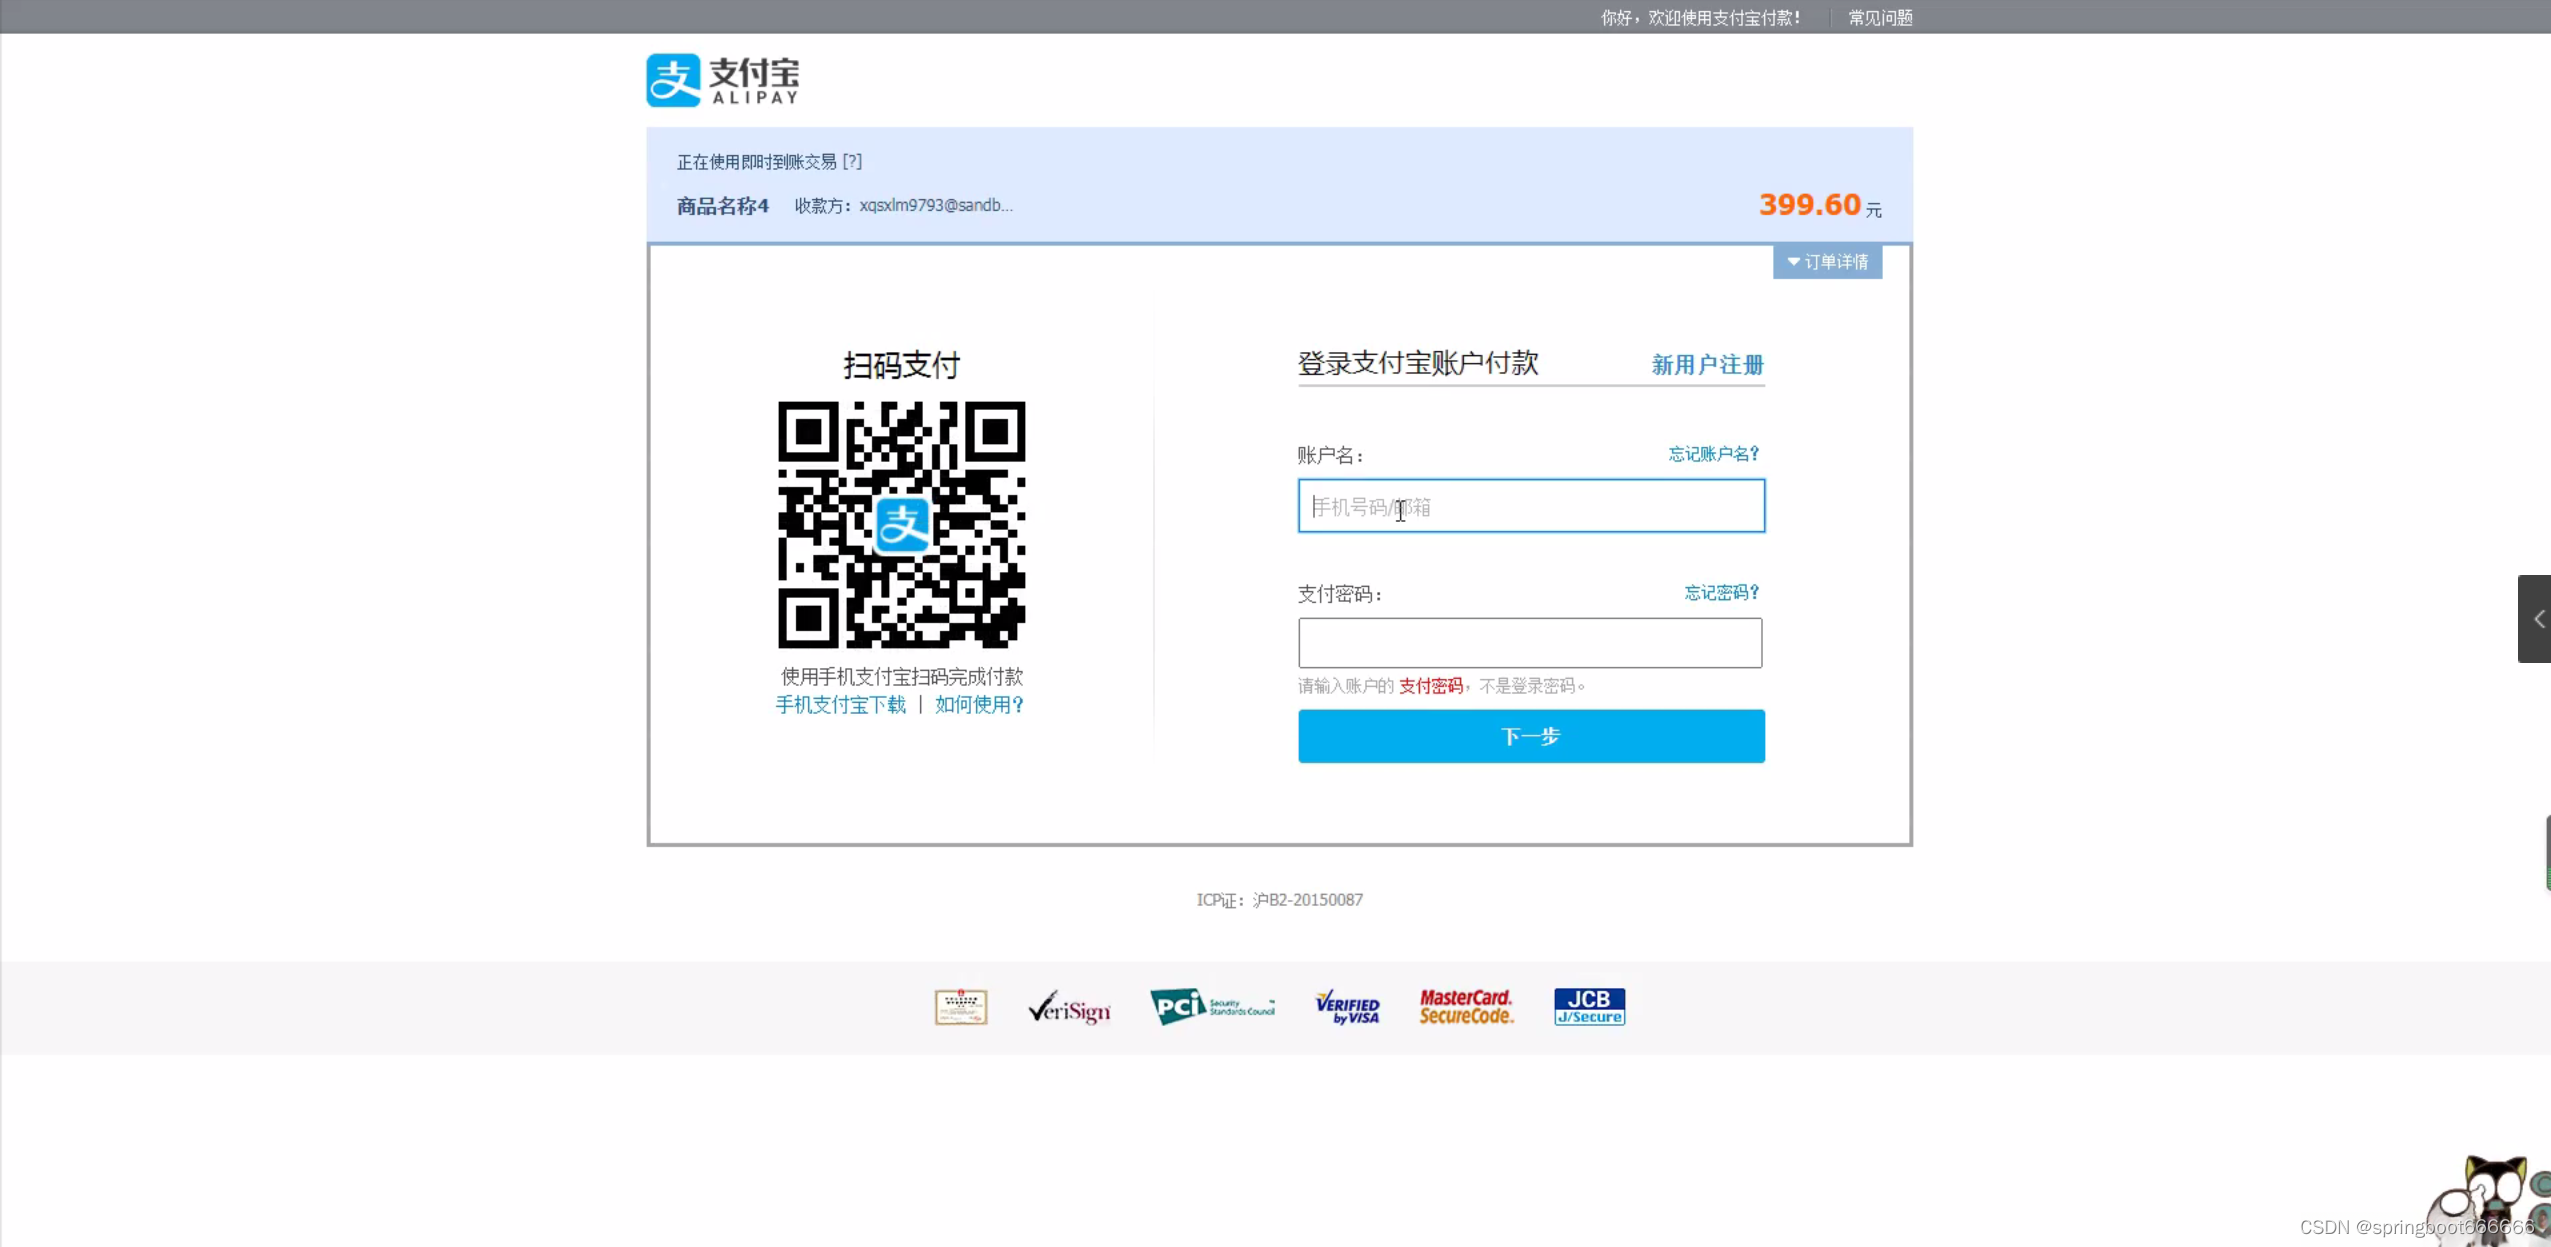This screenshot has width=2551, height=1247.
Task: Click the JCB J/Secure badge
Action: pos(1589,1007)
